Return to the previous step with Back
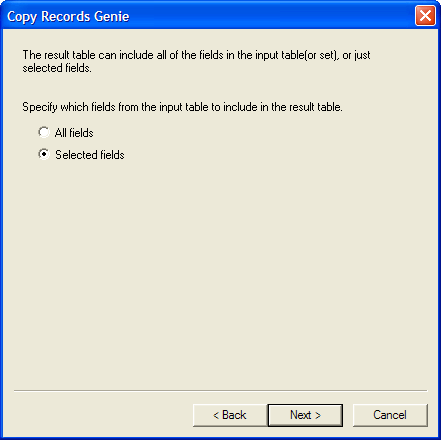This screenshot has width=441, height=440. coord(230,415)
